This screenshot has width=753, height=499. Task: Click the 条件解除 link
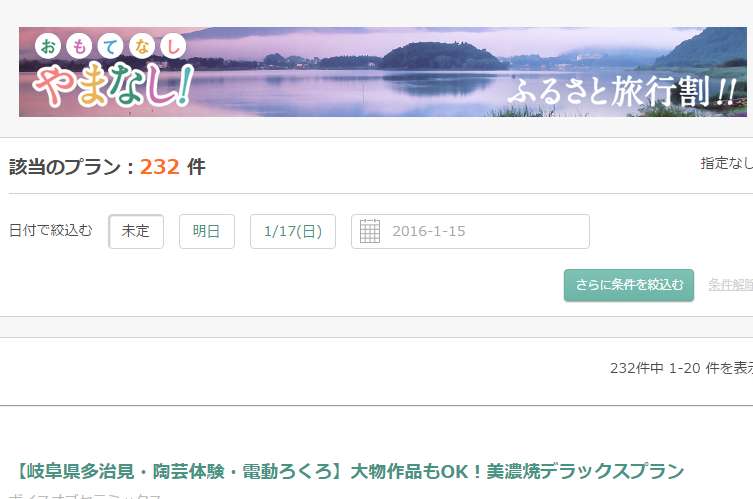pyautogui.click(x=730, y=285)
